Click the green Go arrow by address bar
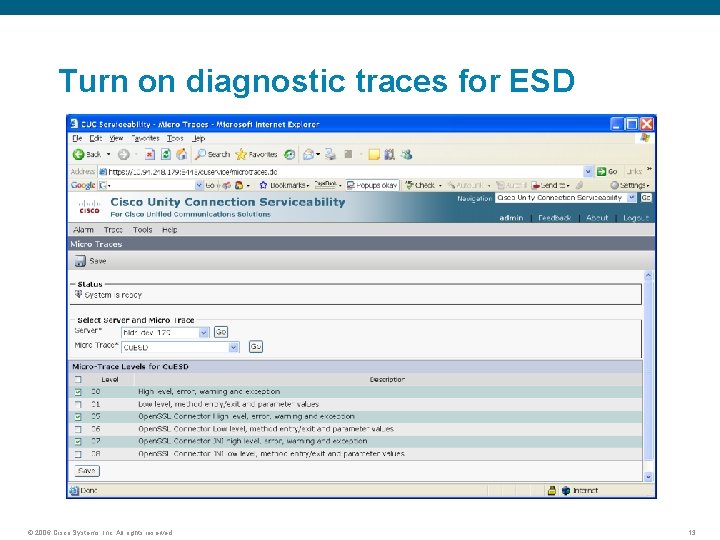The height and width of the screenshot is (540, 720). (x=602, y=172)
